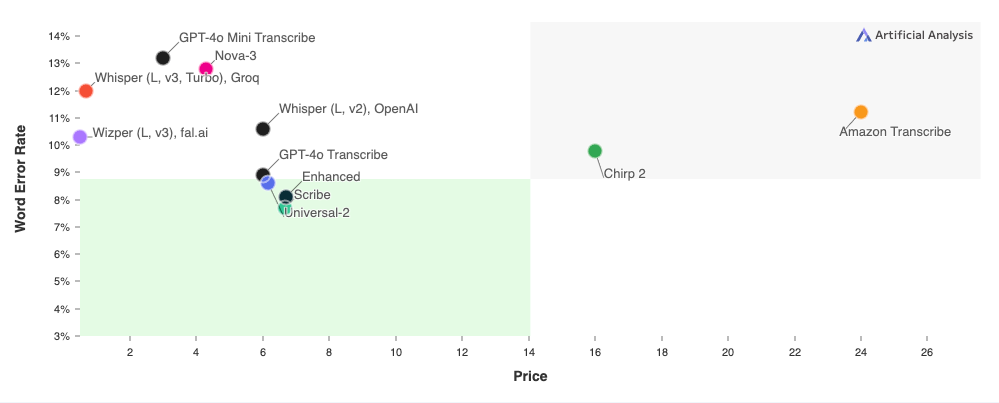
Task: Click the GPT-4o Mini Transcribe black dot
Action: (163, 58)
